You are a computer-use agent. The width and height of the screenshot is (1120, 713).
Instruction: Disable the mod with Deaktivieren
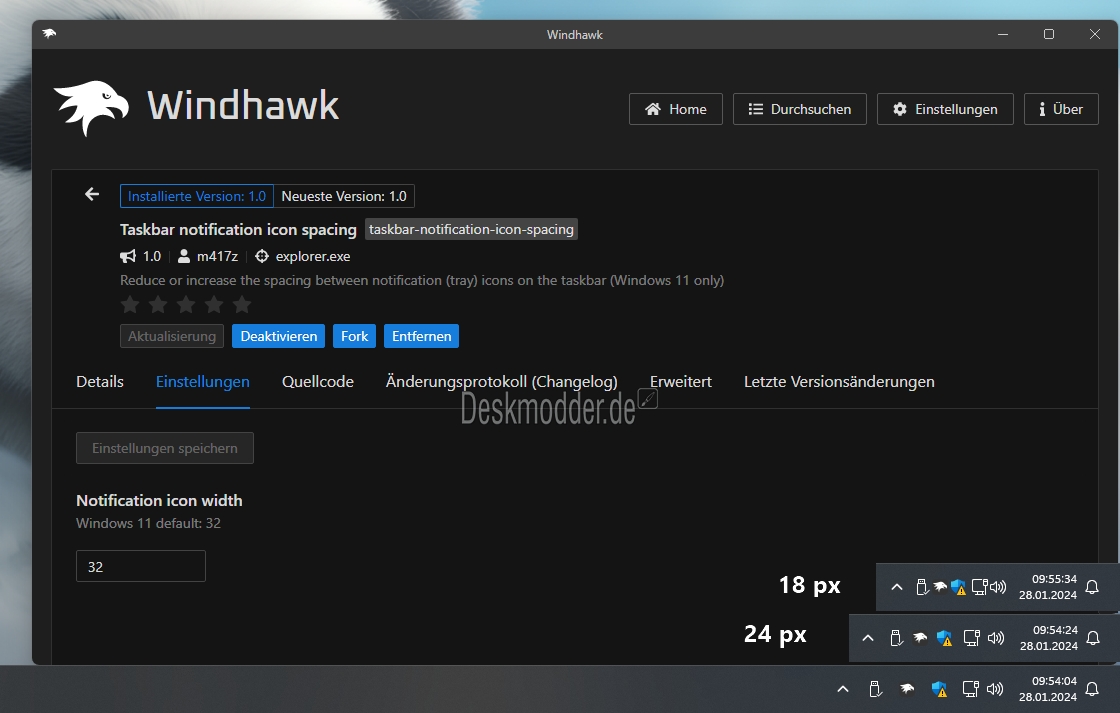(x=279, y=336)
